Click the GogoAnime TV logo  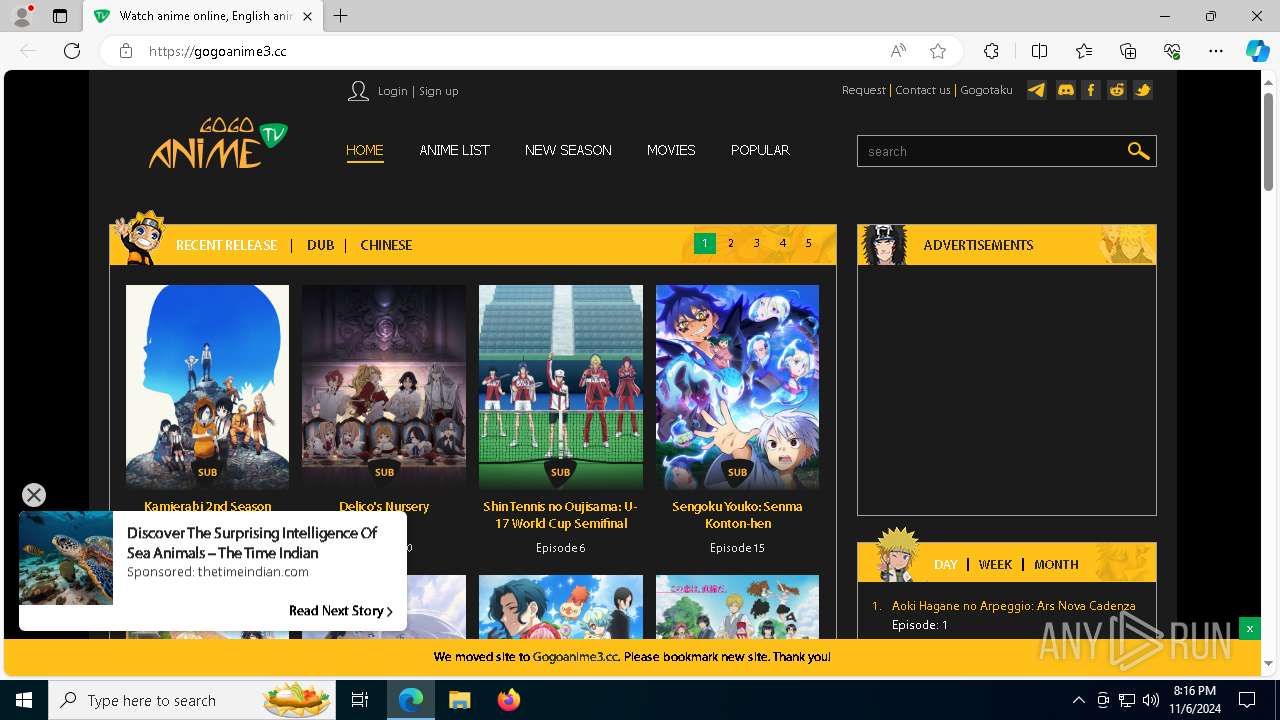click(x=218, y=144)
